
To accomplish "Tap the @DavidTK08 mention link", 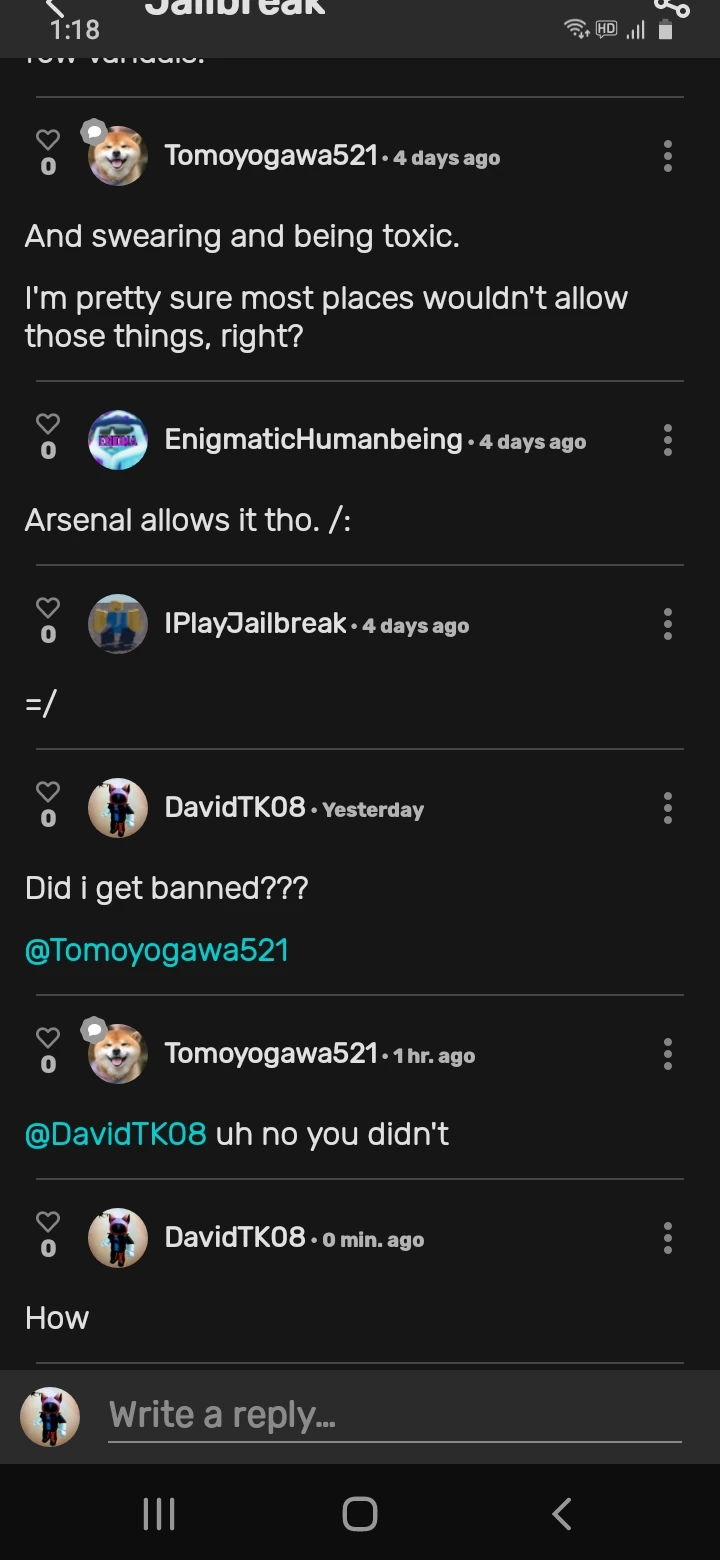I will tap(116, 1134).
